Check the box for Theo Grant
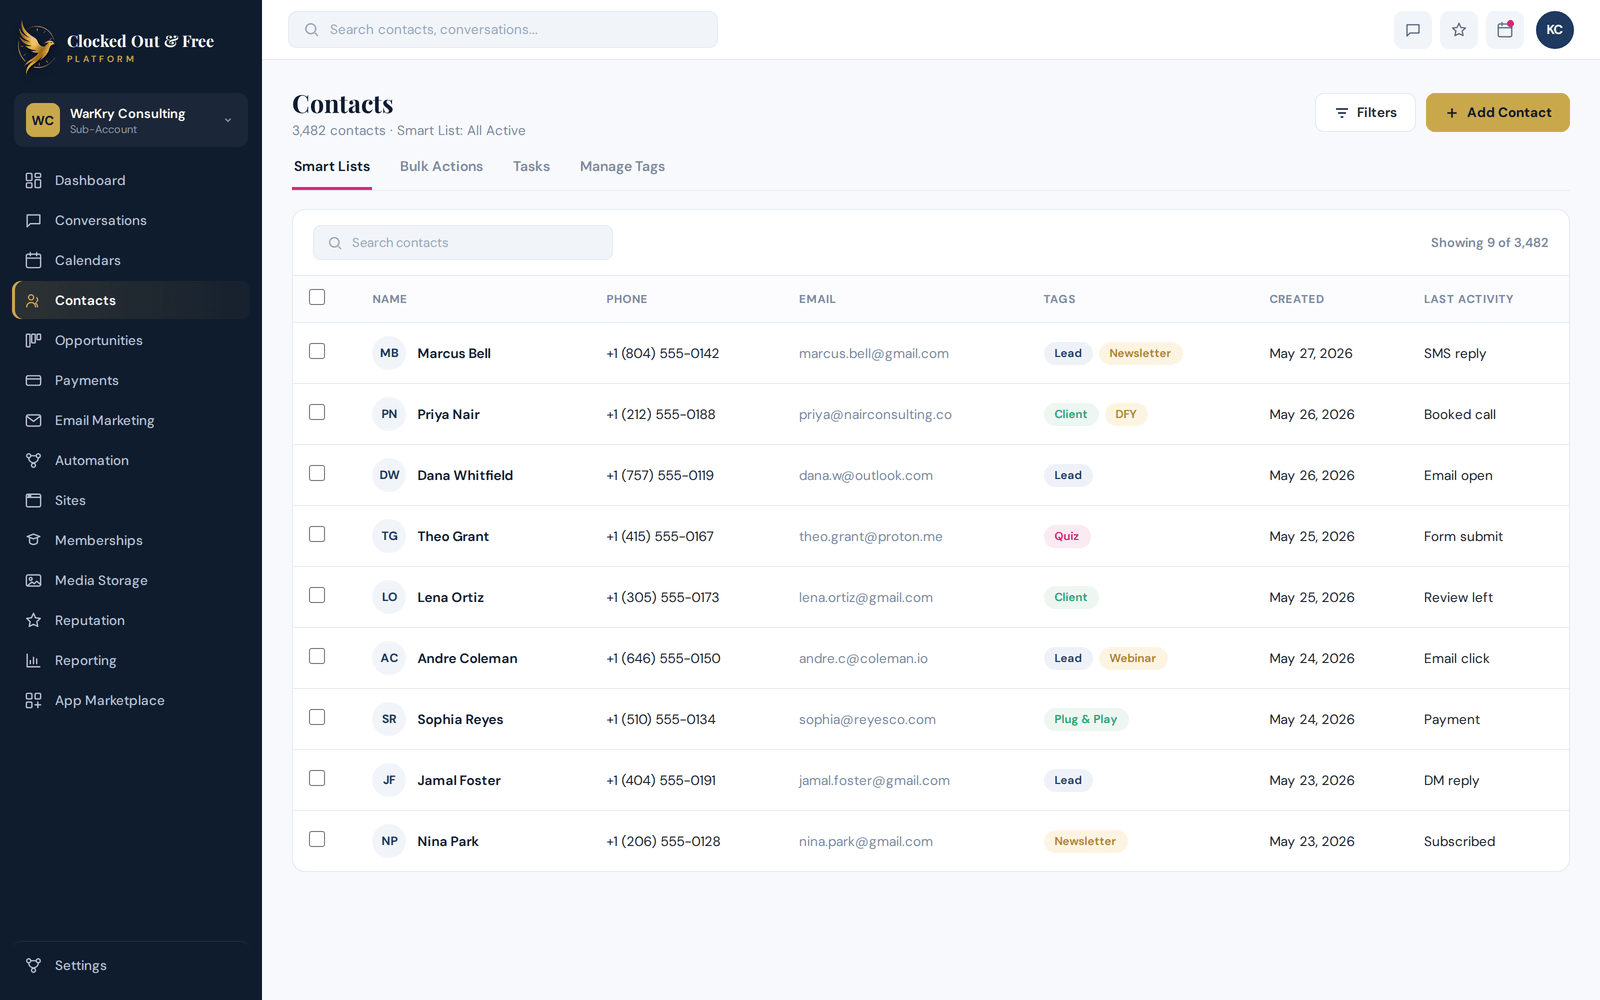This screenshot has width=1600, height=1000. pyautogui.click(x=317, y=534)
